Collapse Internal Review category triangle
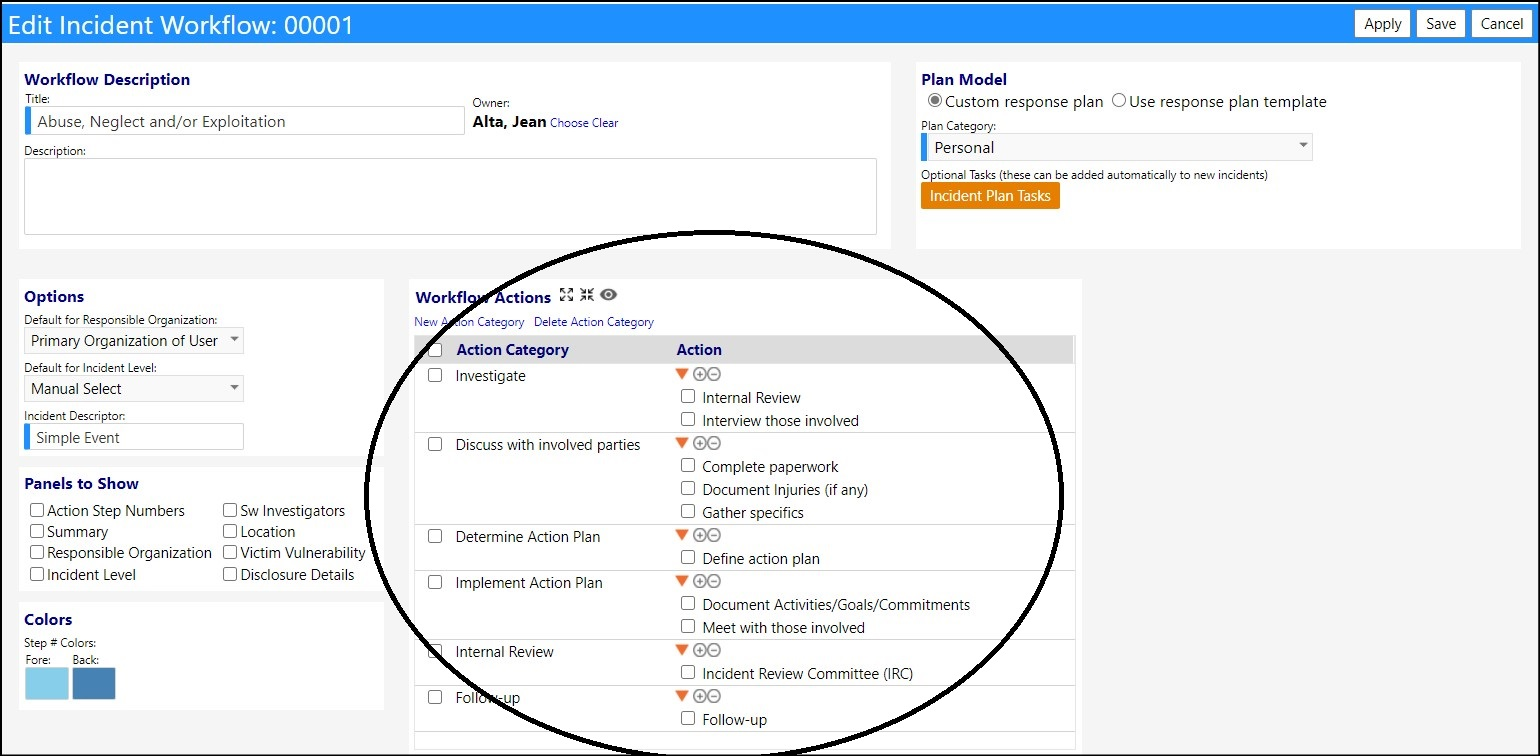Image resolution: width=1540 pixels, height=756 pixels. pyautogui.click(x=682, y=650)
